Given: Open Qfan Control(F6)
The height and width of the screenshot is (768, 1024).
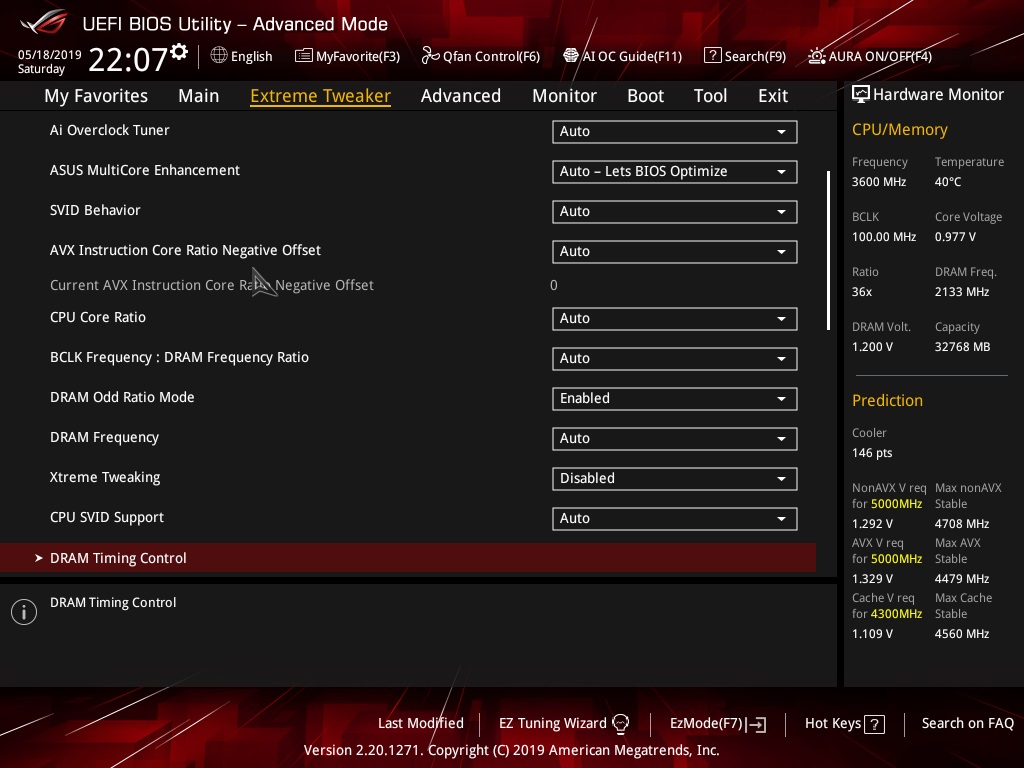Looking at the screenshot, I should [481, 56].
